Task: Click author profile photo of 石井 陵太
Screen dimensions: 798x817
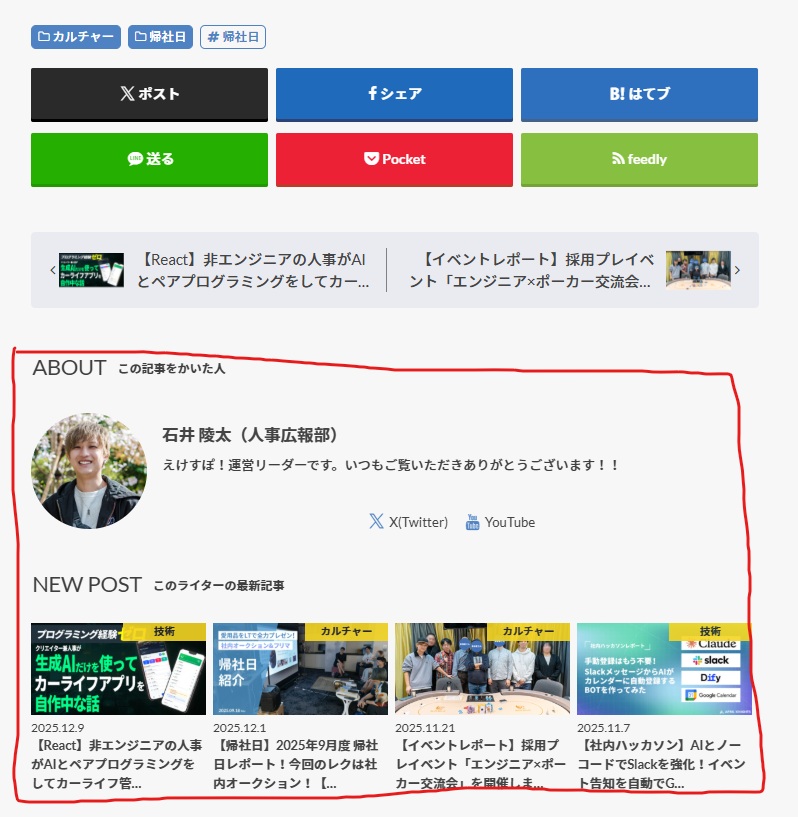Action: (x=89, y=471)
